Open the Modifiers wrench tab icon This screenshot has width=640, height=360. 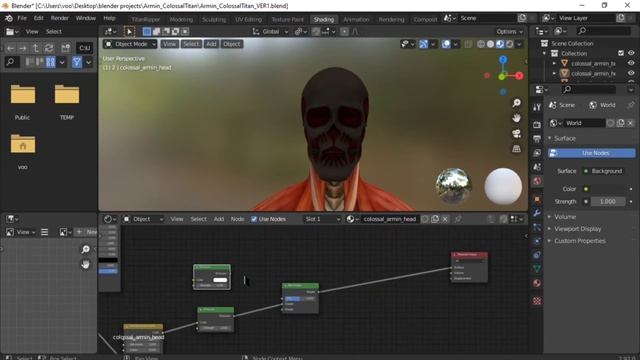(537, 213)
